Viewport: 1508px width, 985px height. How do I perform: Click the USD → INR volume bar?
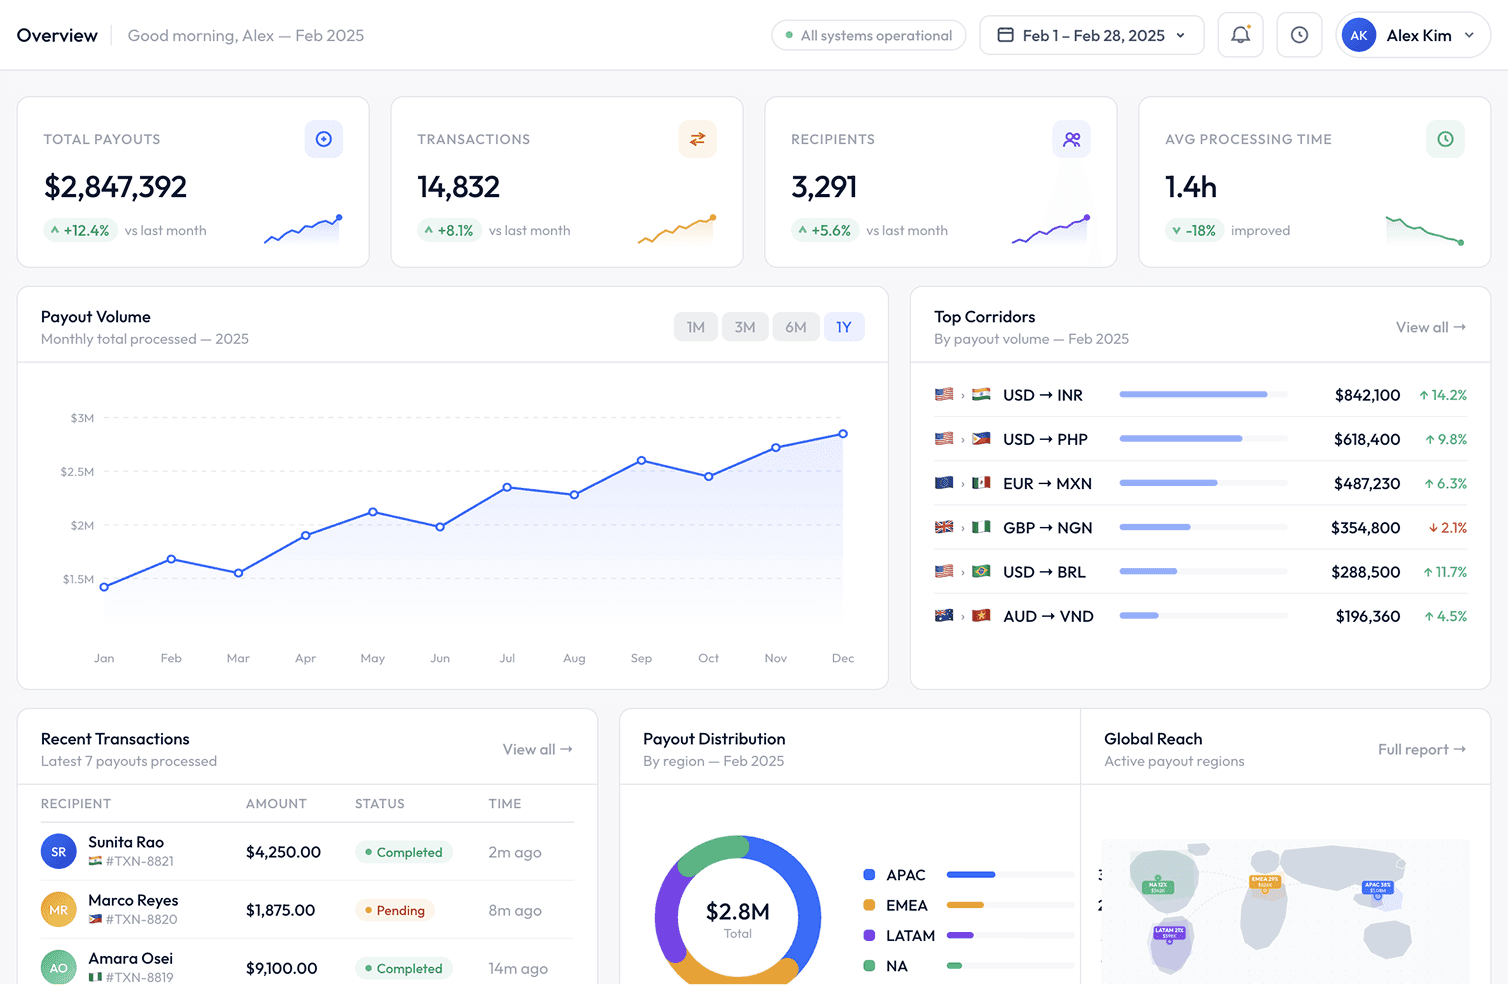coord(1193,394)
